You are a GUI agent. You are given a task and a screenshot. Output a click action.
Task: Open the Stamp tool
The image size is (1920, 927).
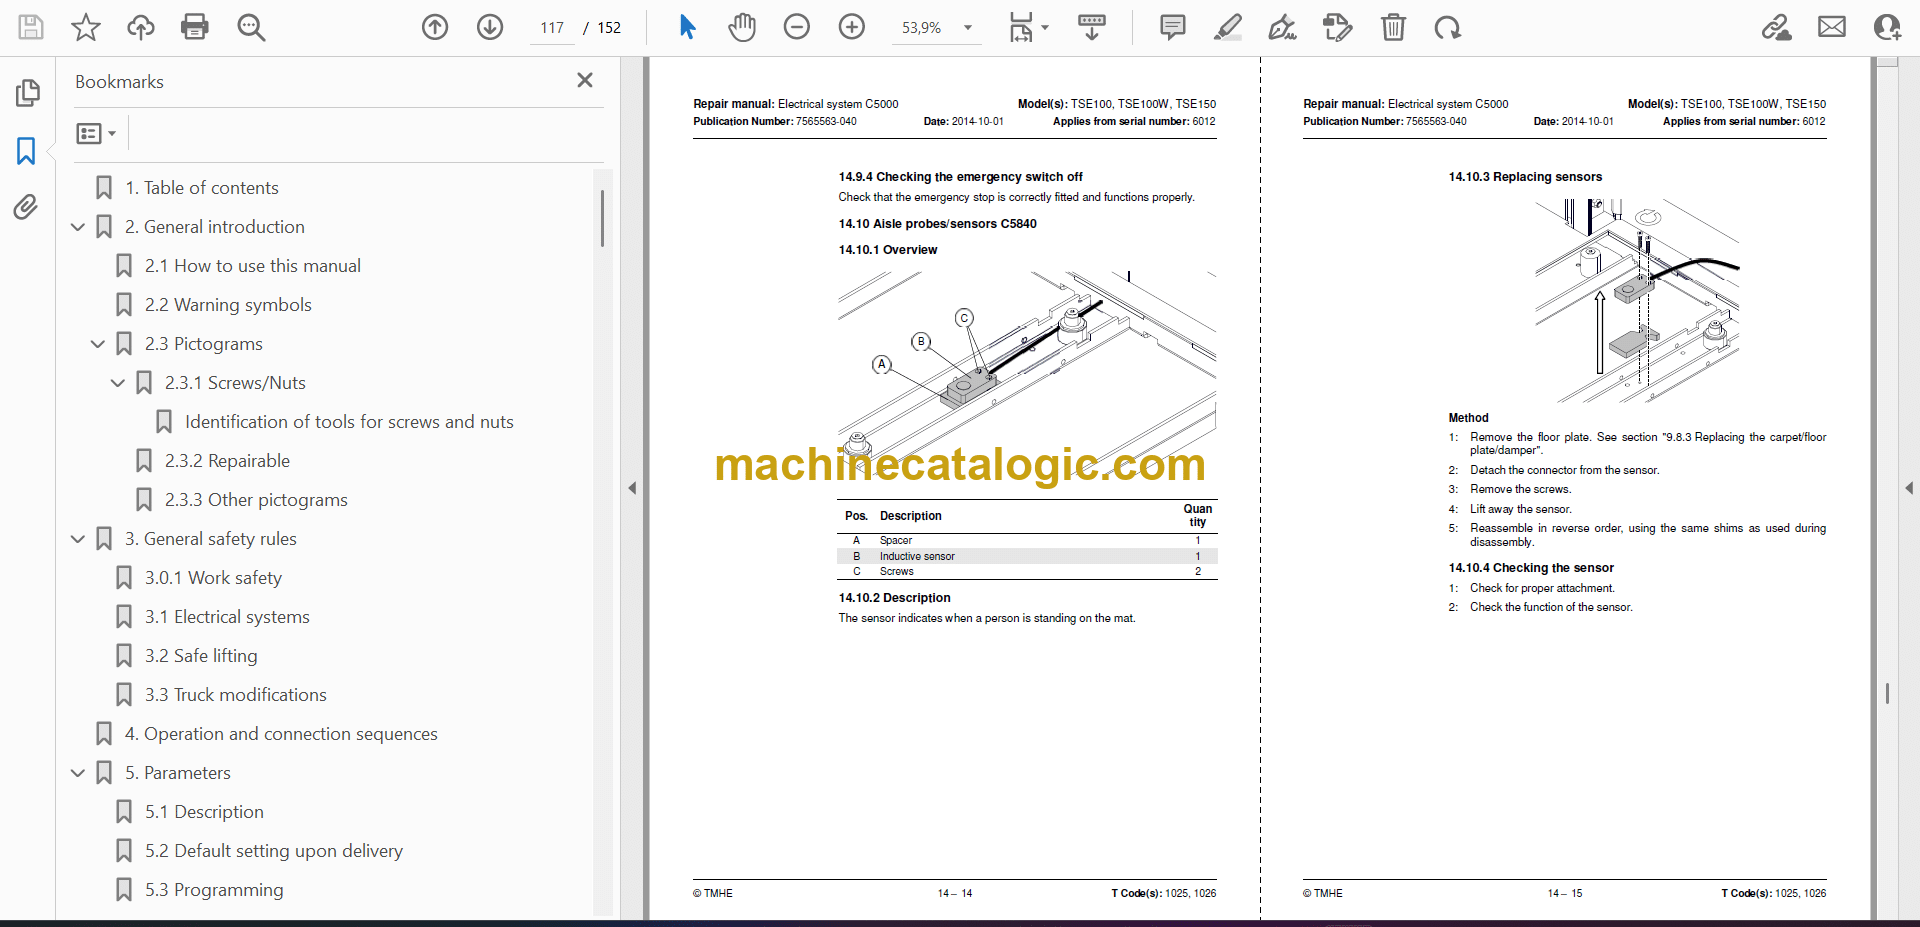[1337, 27]
